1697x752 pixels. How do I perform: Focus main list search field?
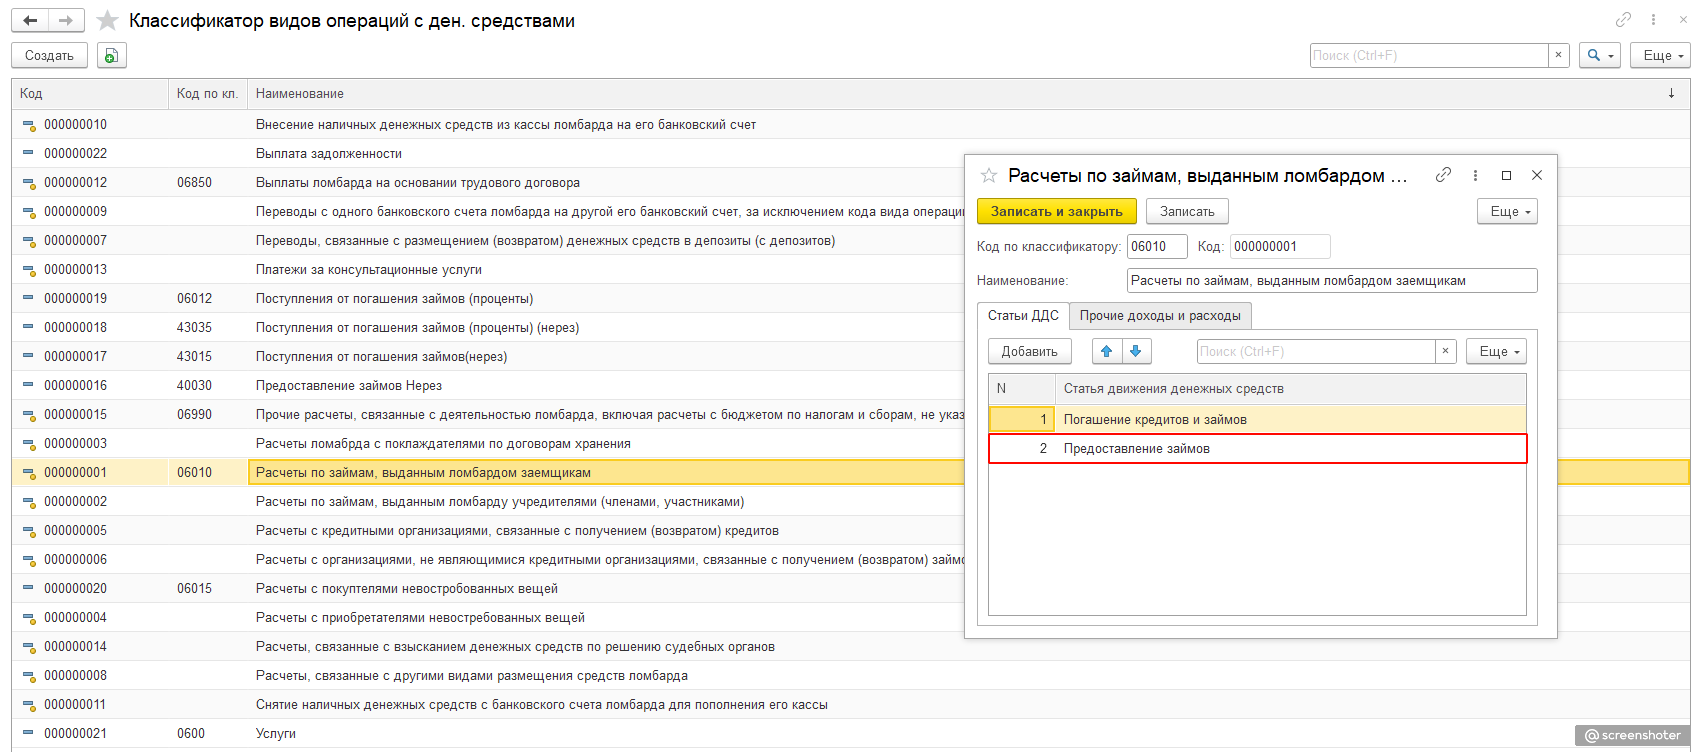pos(1430,56)
